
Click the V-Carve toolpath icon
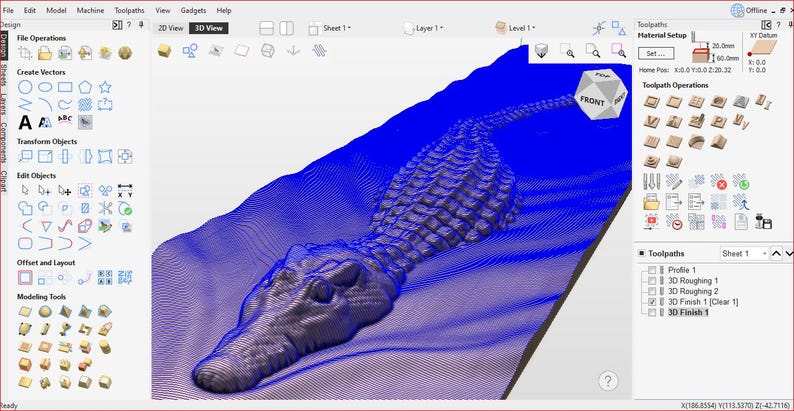pos(651,121)
